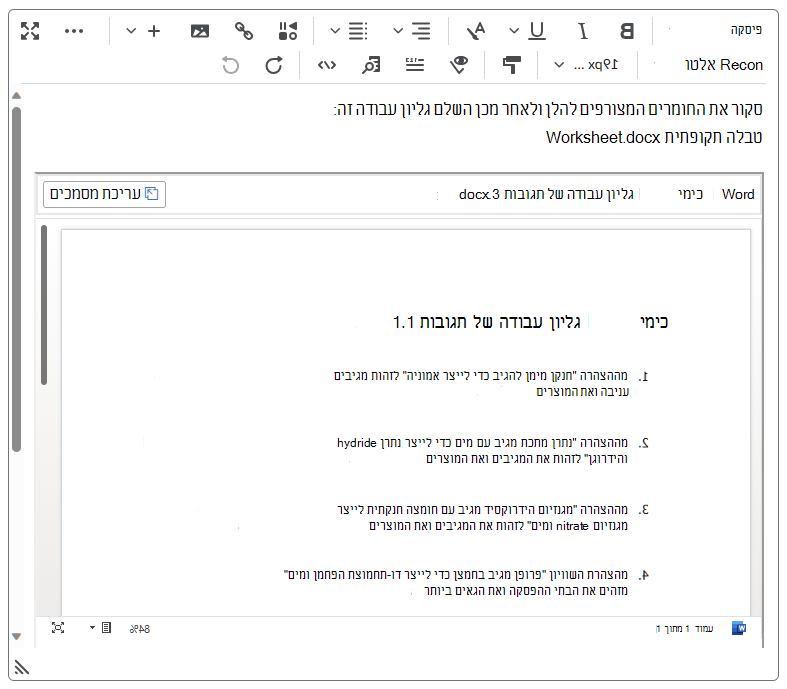
Task: Click the list formatting icon
Action: tap(358, 31)
